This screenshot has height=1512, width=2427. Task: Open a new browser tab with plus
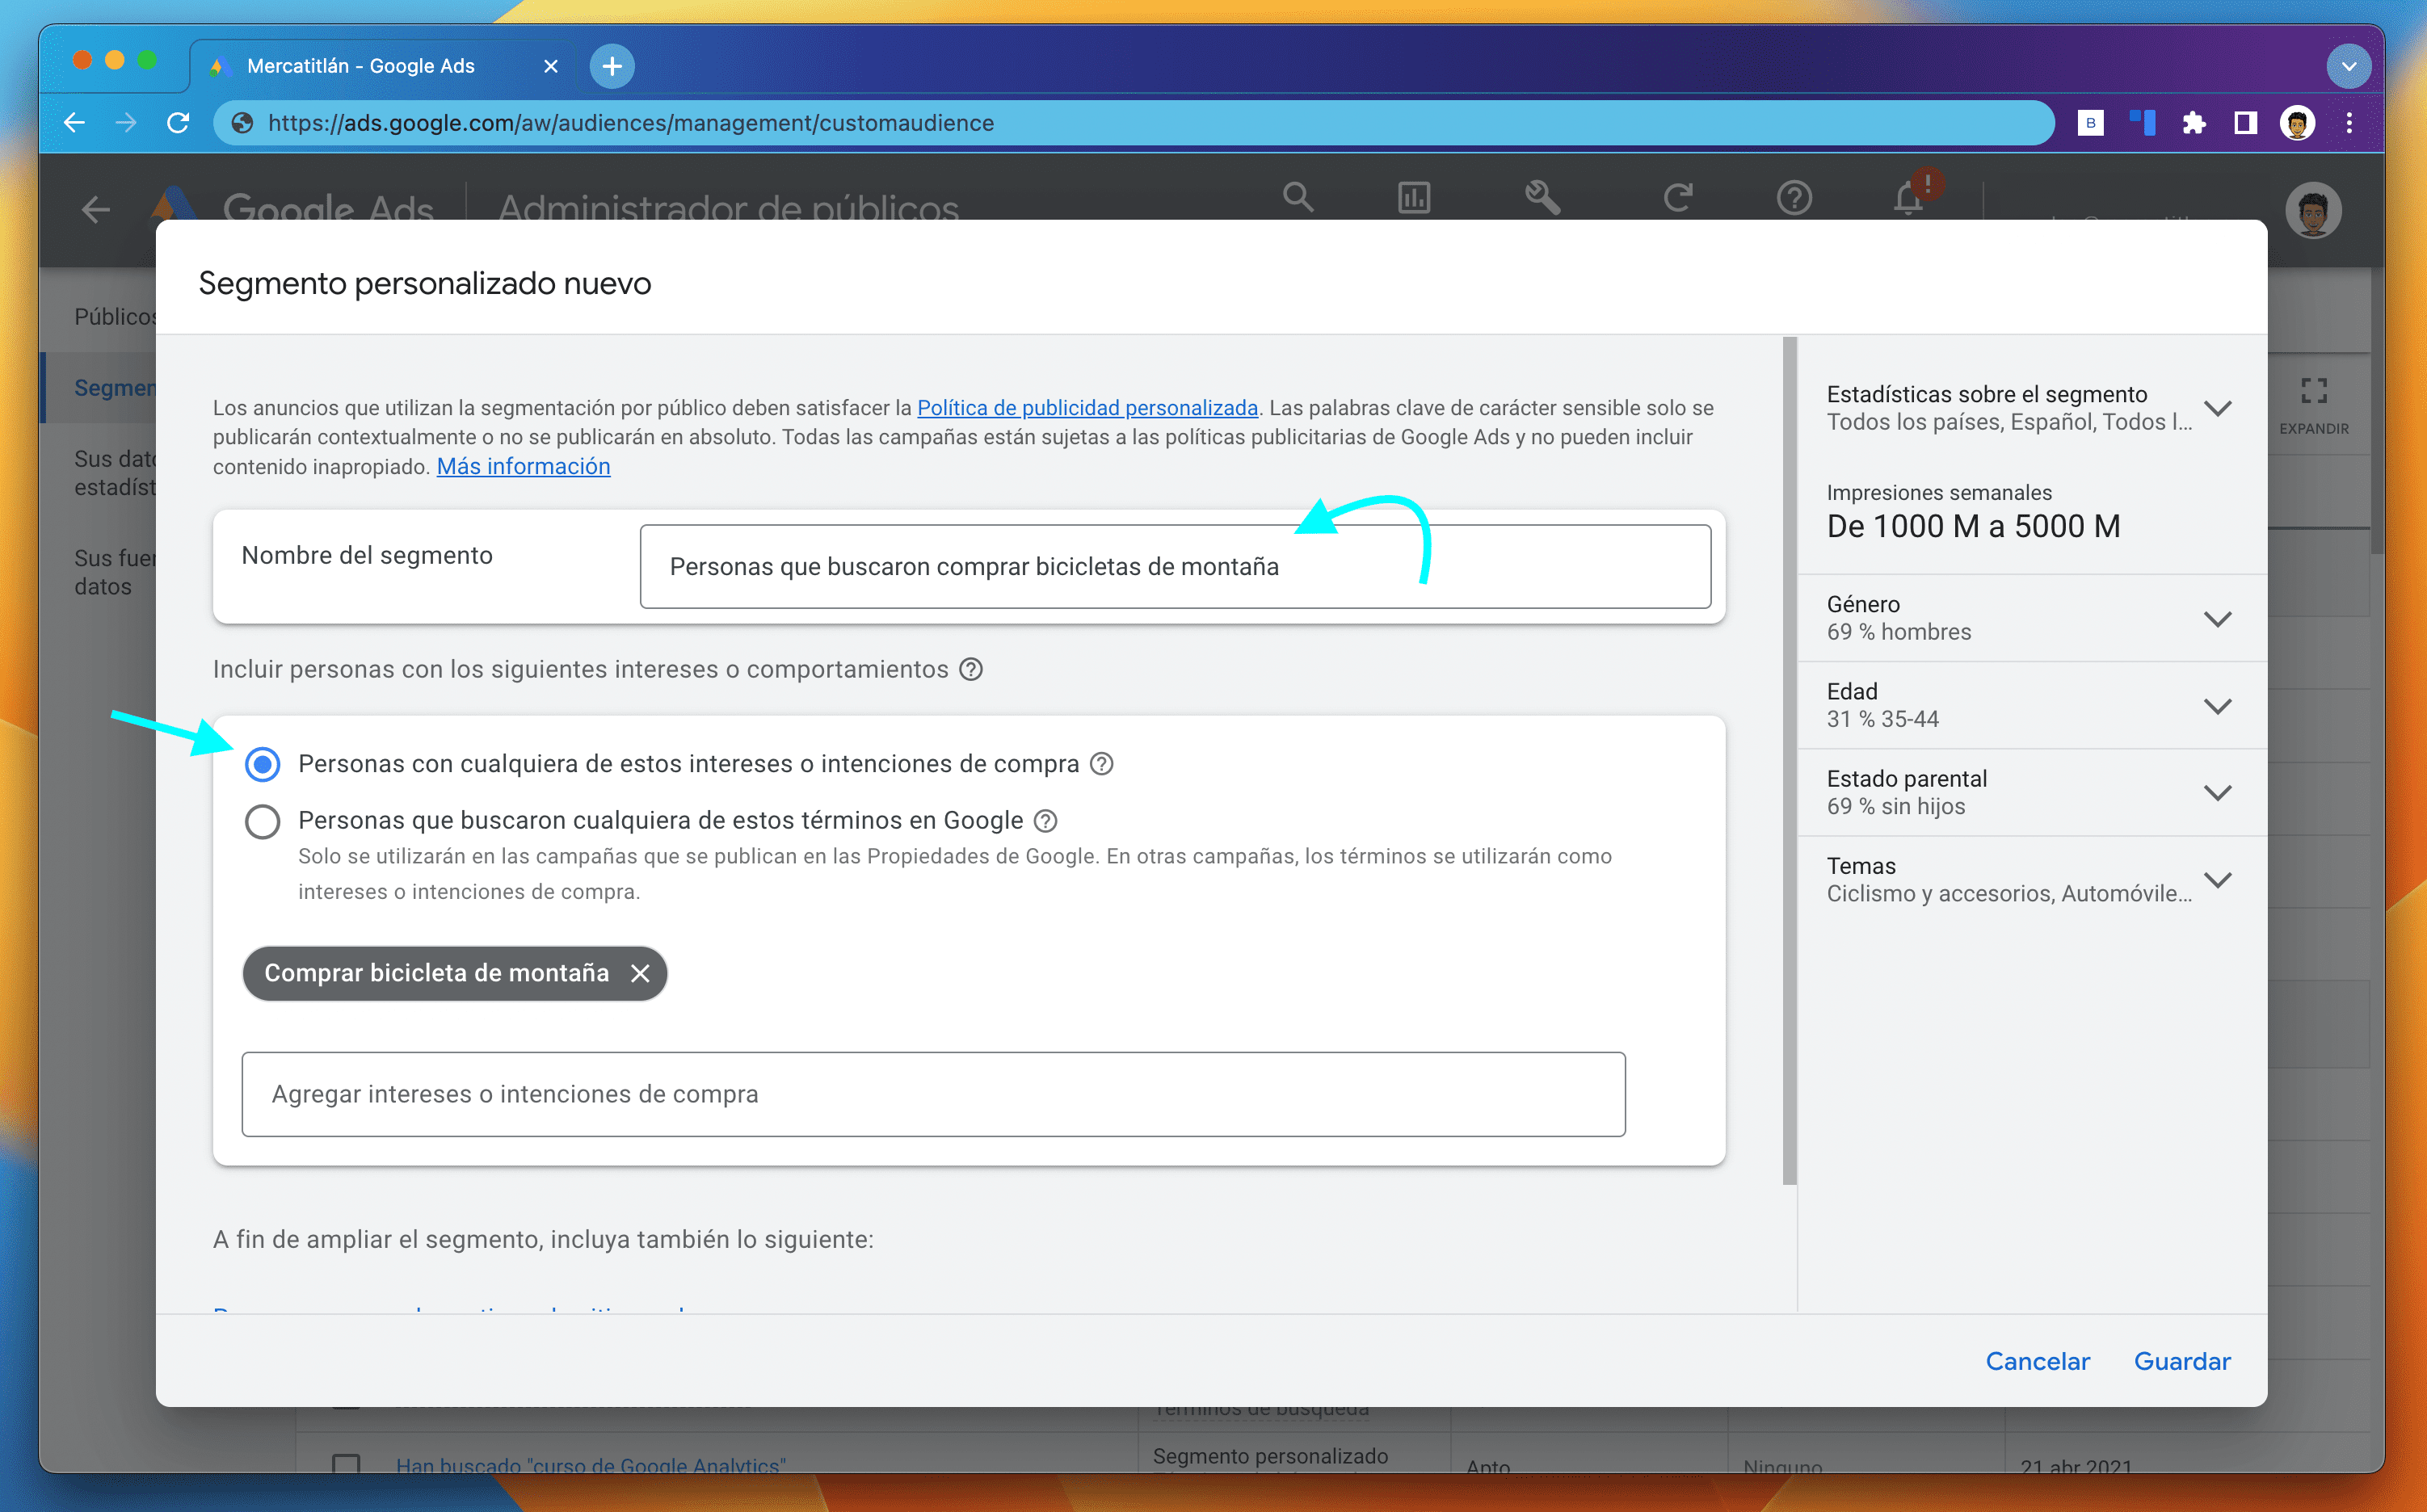coord(612,66)
